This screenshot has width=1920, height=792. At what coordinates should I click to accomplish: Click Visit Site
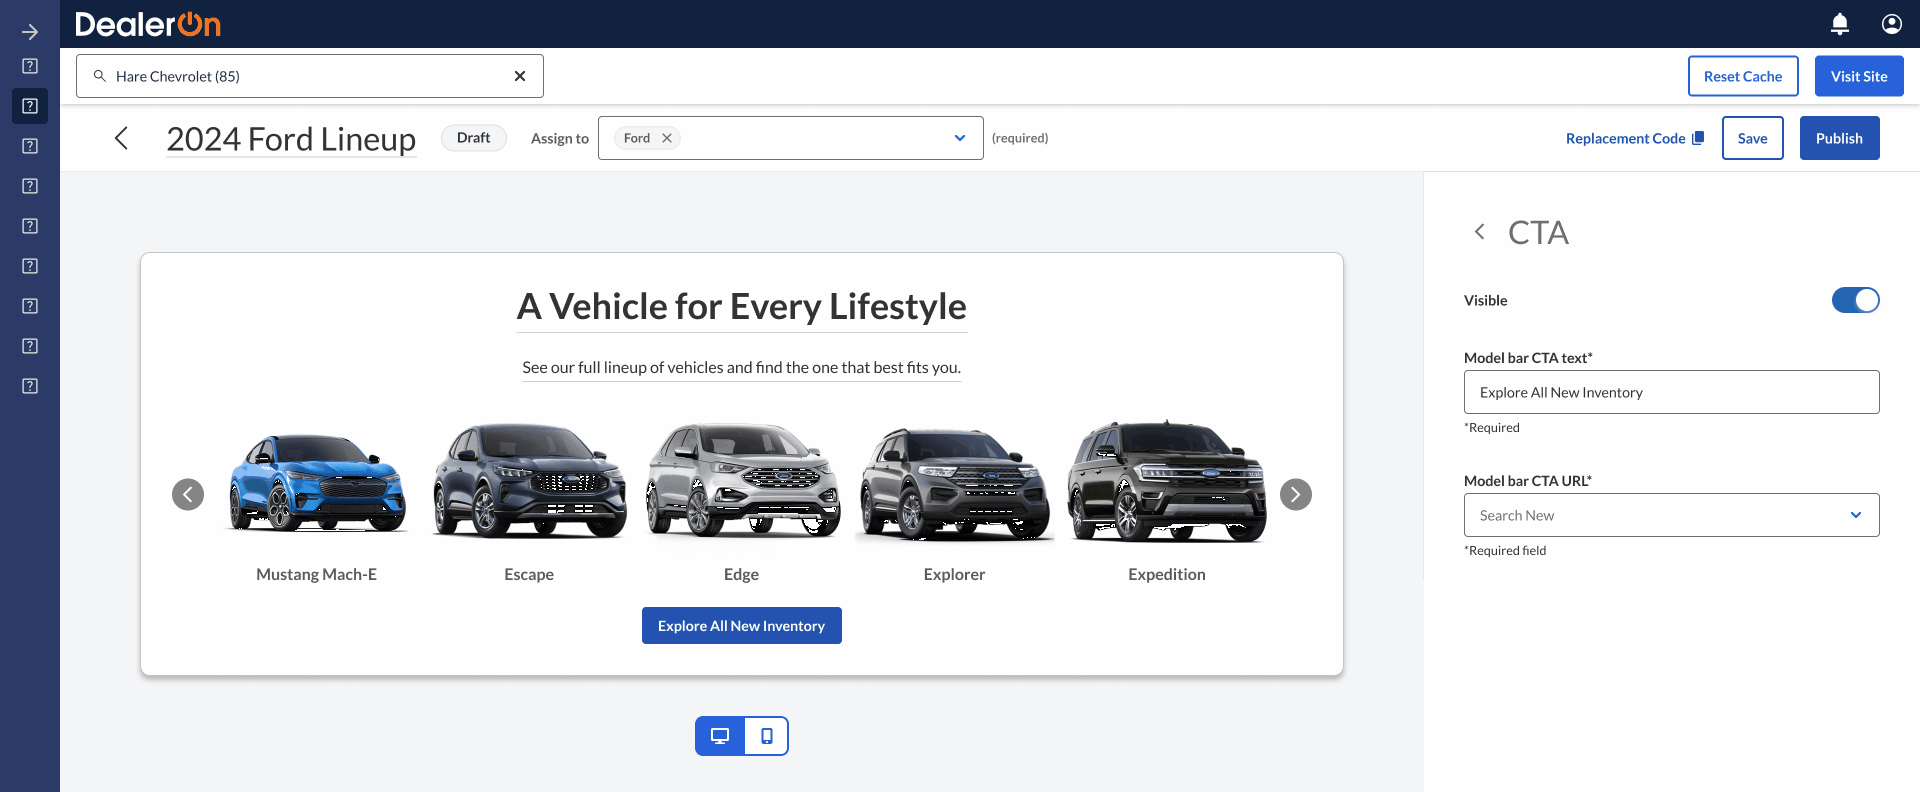(x=1859, y=76)
